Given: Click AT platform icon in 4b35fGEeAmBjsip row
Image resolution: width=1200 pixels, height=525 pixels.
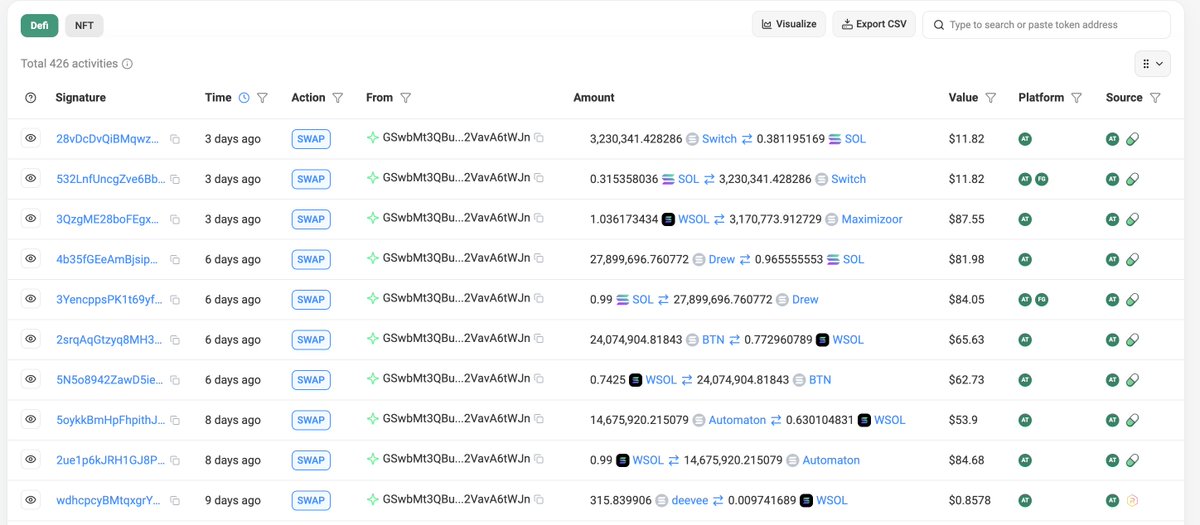Looking at the screenshot, I should coord(1025,260).
